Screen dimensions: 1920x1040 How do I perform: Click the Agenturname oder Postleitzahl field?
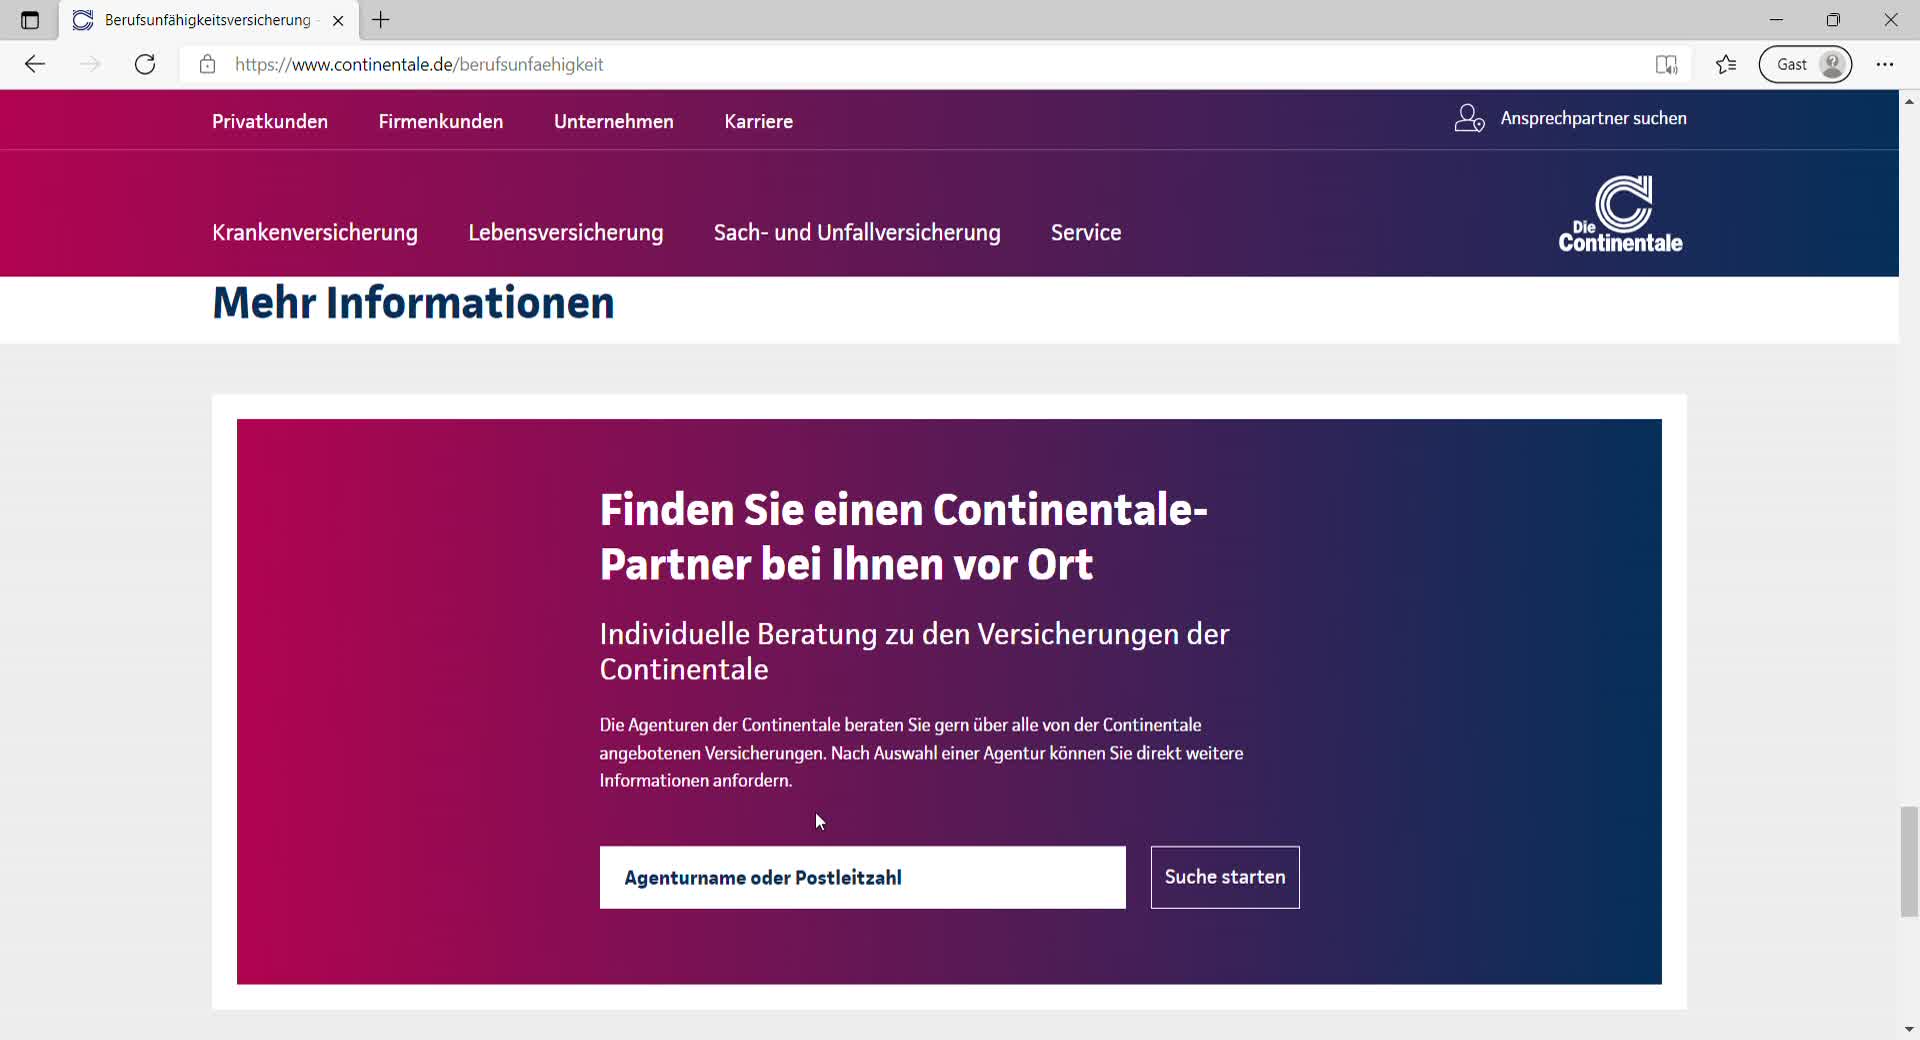(x=862, y=877)
